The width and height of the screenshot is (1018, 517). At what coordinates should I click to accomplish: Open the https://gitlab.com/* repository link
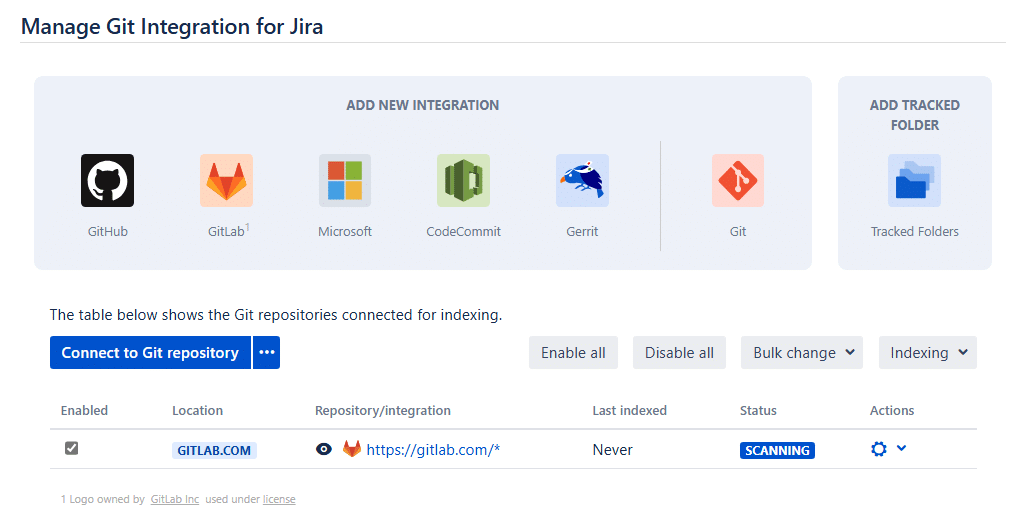433,450
